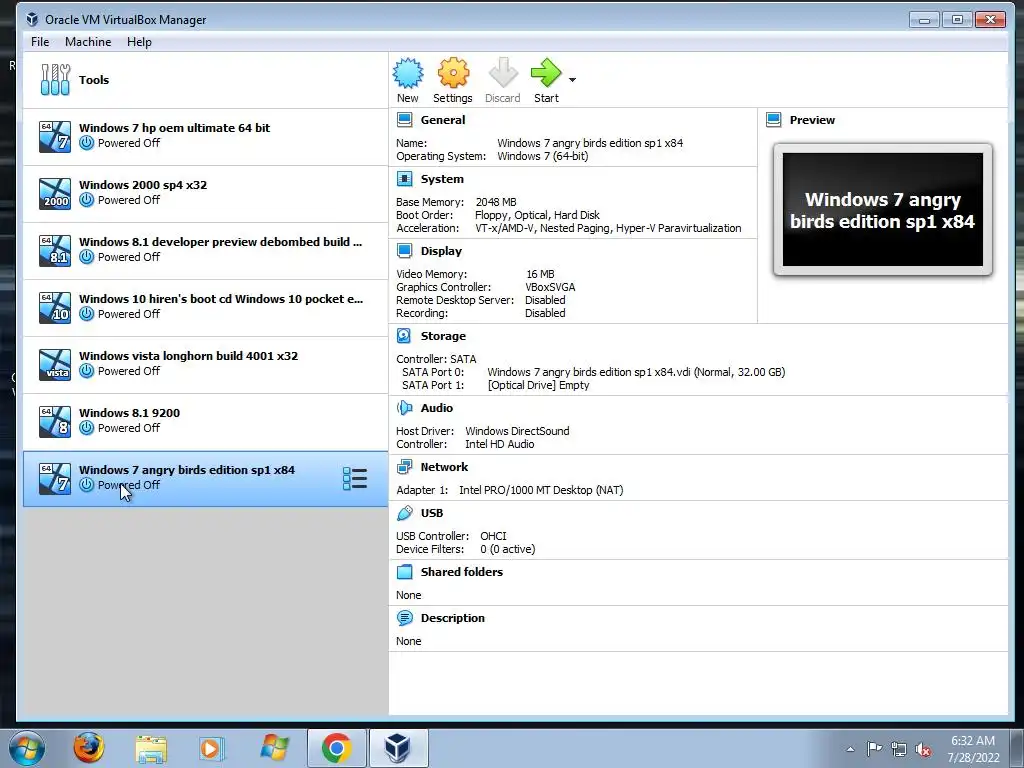The height and width of the screenshot is (768, 1024).
Task: Open the taskbar clock and date
Action: (x=973, y=748)
